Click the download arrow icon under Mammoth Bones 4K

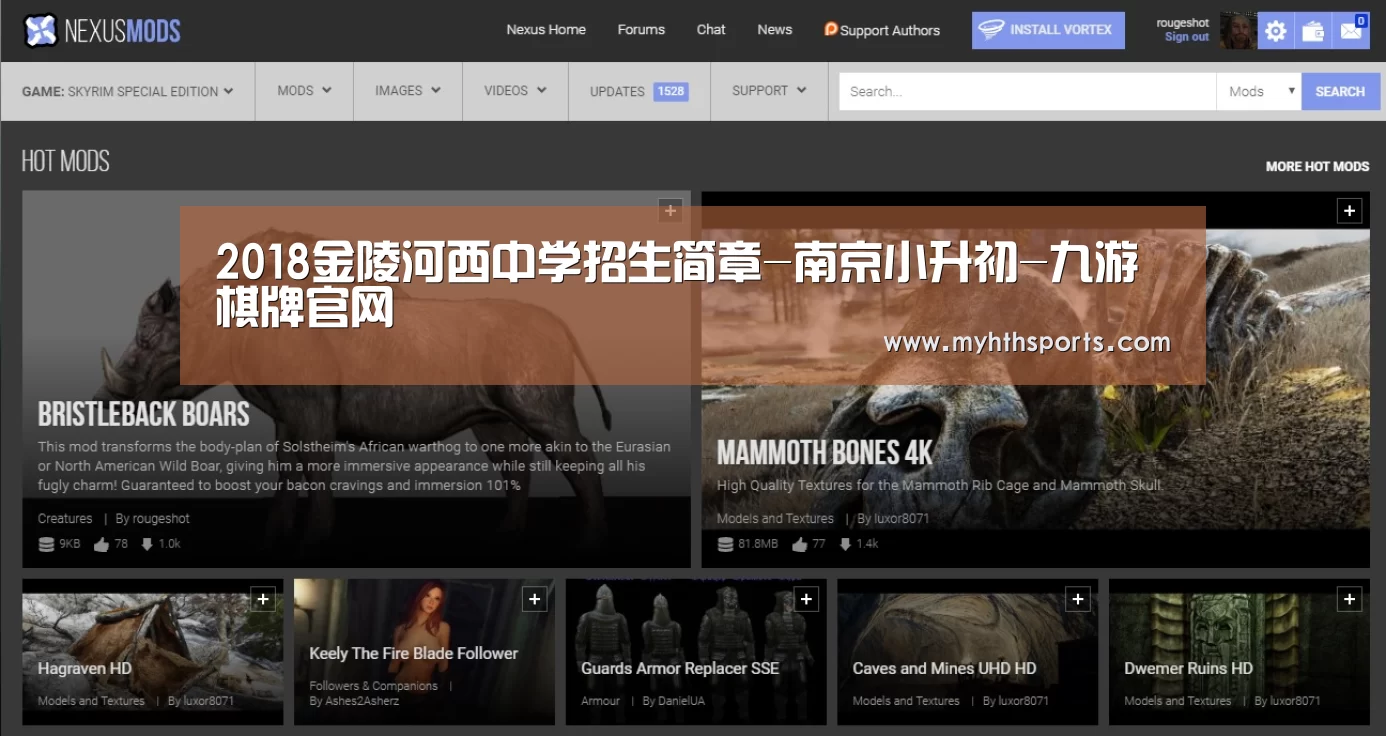(x=845, y=545)
